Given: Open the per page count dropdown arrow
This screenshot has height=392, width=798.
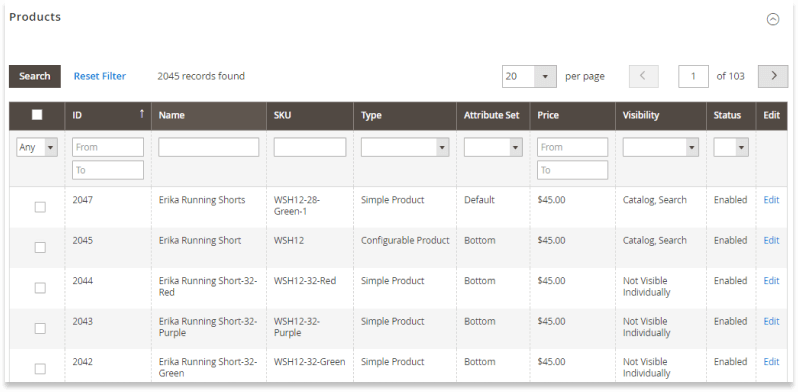Looking at the screenshot, I should (545, 76).
